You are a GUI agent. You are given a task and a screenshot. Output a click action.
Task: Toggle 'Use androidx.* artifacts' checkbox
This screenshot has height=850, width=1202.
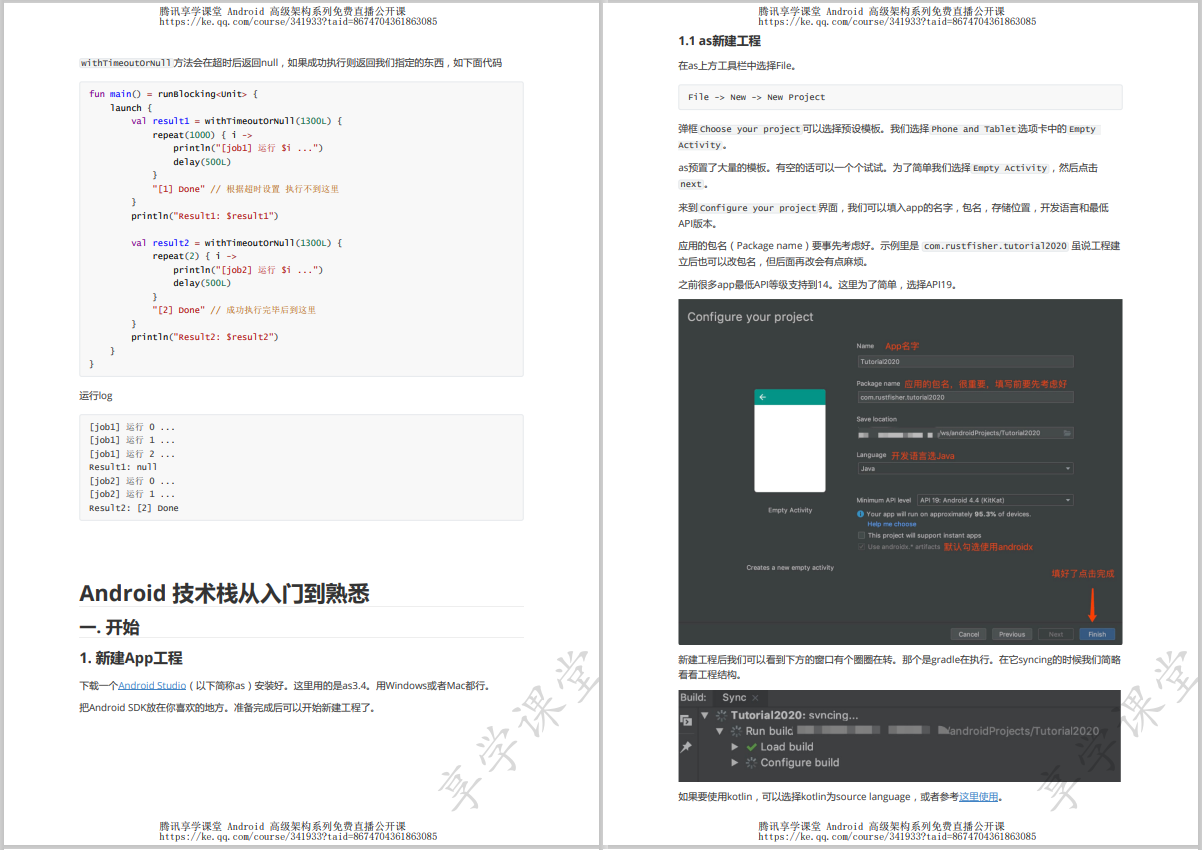[x=861, y=546]
